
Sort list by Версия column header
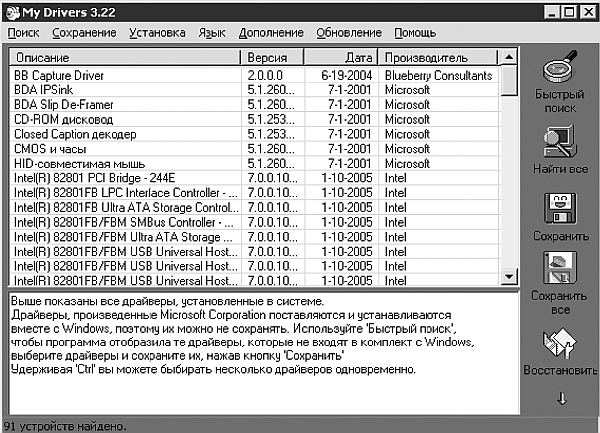click(272, 57)
